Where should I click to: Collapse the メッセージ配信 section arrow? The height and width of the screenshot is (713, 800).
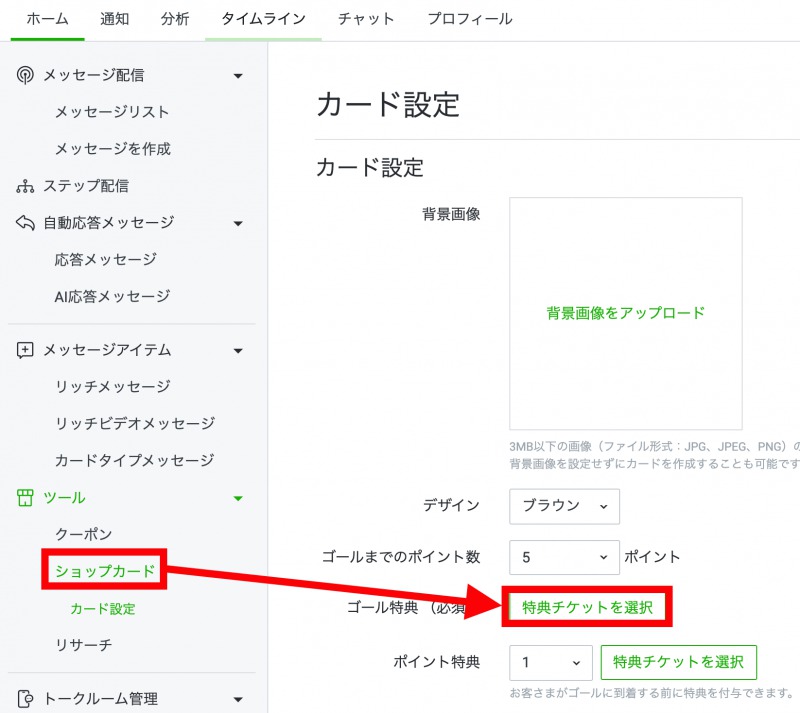pos(238,76)
